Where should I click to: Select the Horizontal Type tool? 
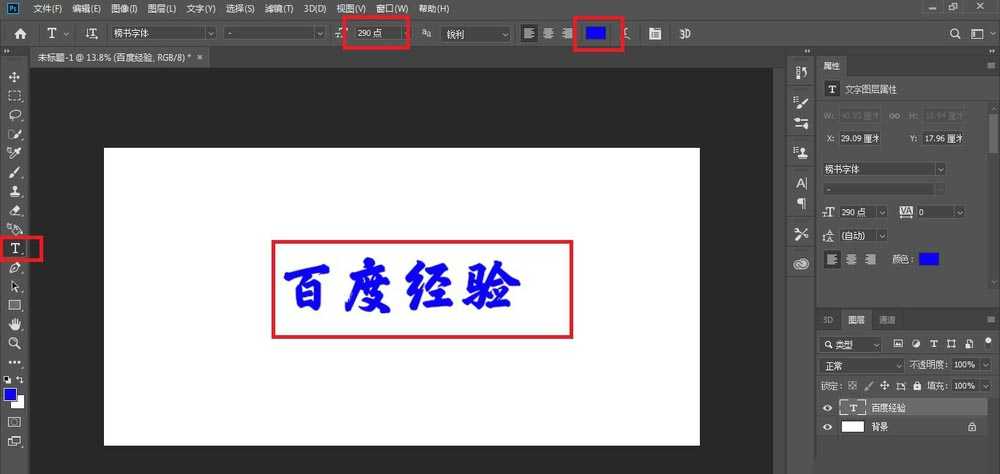(x=15, y=248)
